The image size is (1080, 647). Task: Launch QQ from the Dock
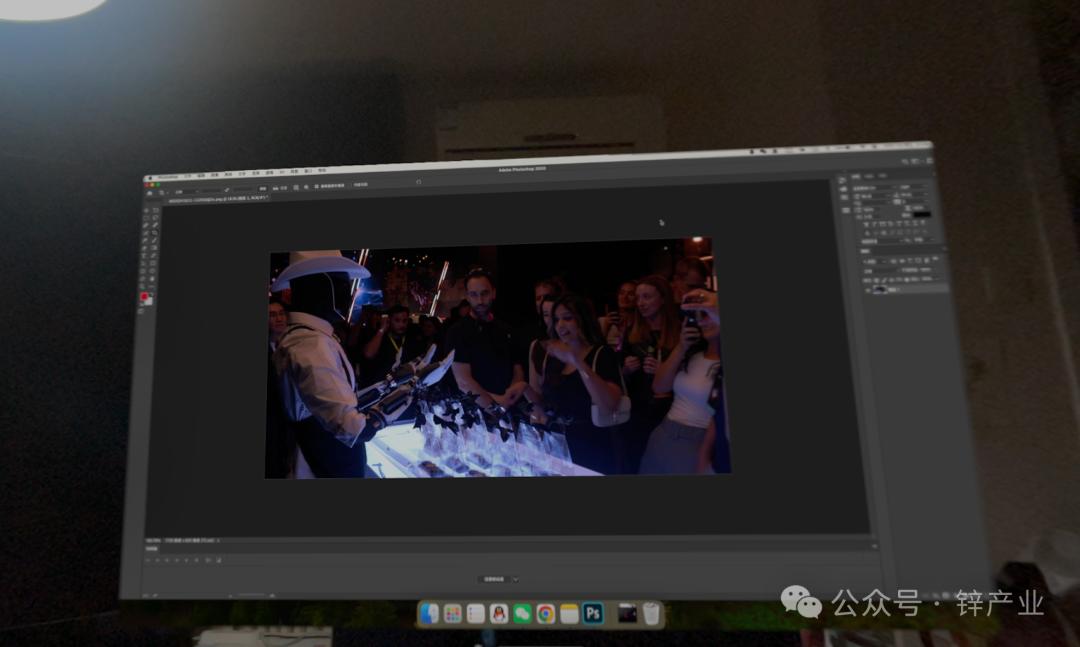499,613
